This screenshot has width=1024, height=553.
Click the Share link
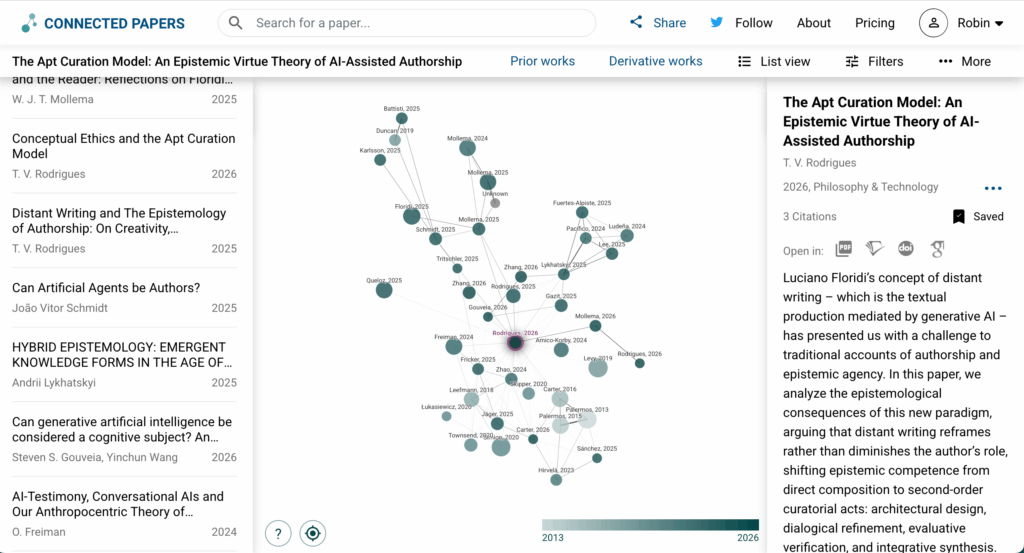658,23
